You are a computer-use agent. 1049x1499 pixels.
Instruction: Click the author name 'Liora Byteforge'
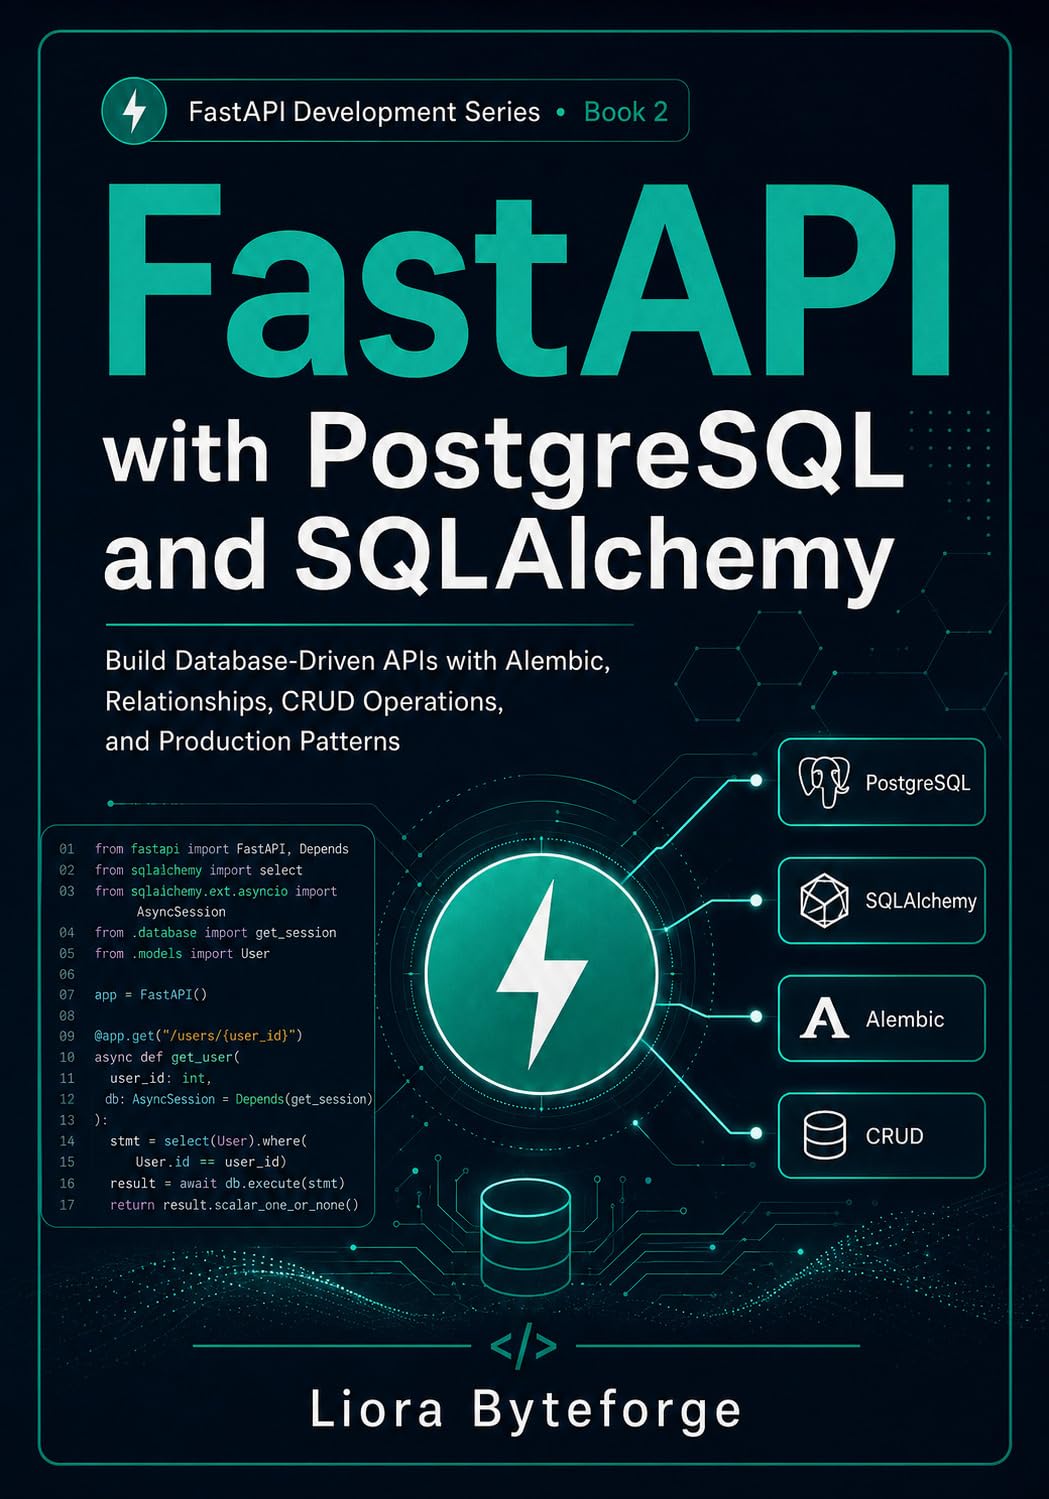point(525,1409)
